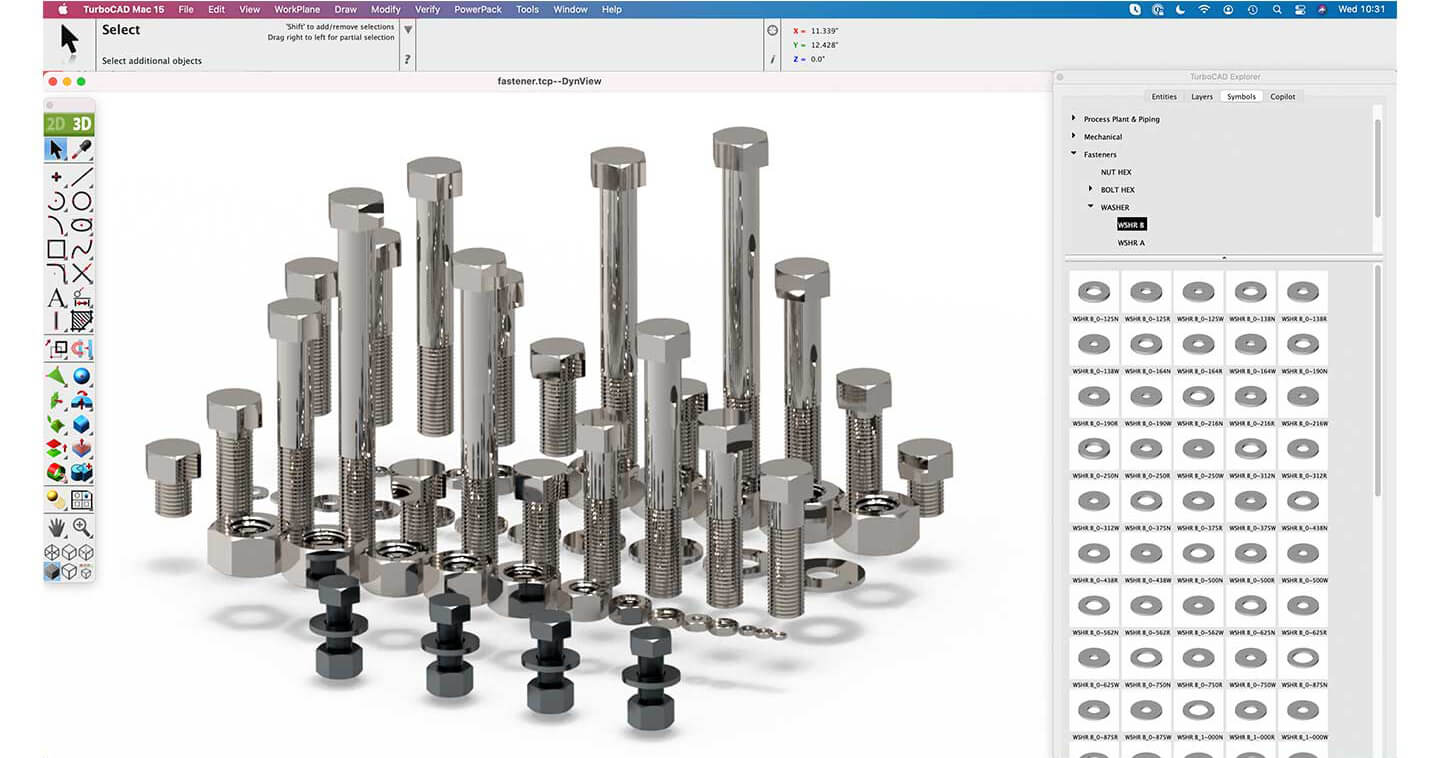
Task: Click the large Select arrow icon
Action: point(69,42)
